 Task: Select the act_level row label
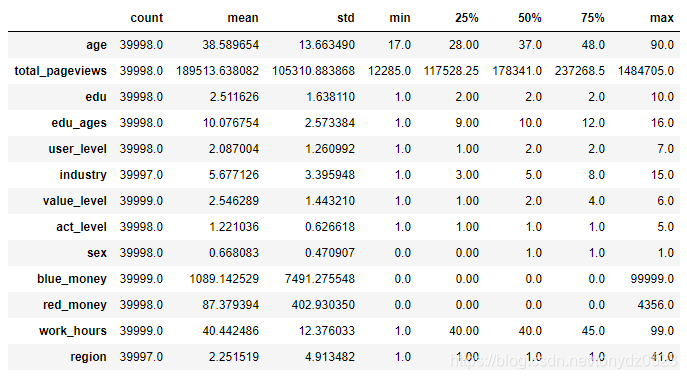tap(81, 227)
